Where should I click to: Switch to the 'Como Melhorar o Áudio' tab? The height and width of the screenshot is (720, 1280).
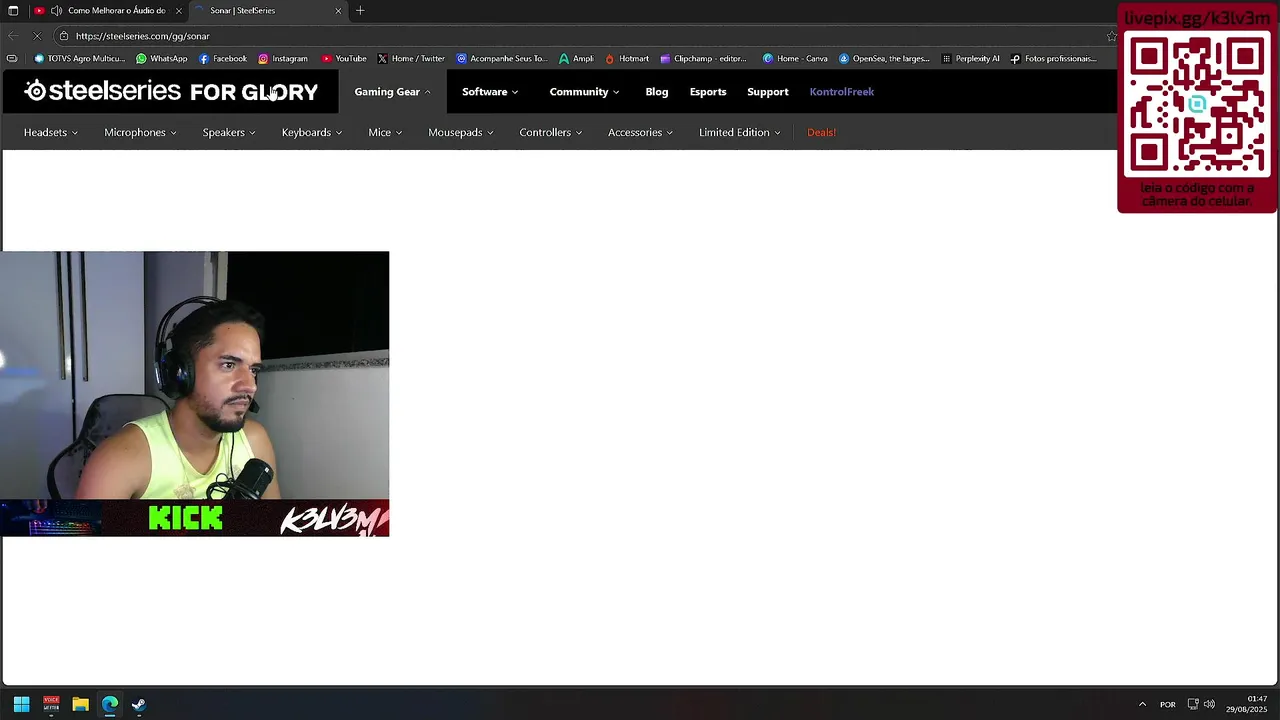point(108,11)
